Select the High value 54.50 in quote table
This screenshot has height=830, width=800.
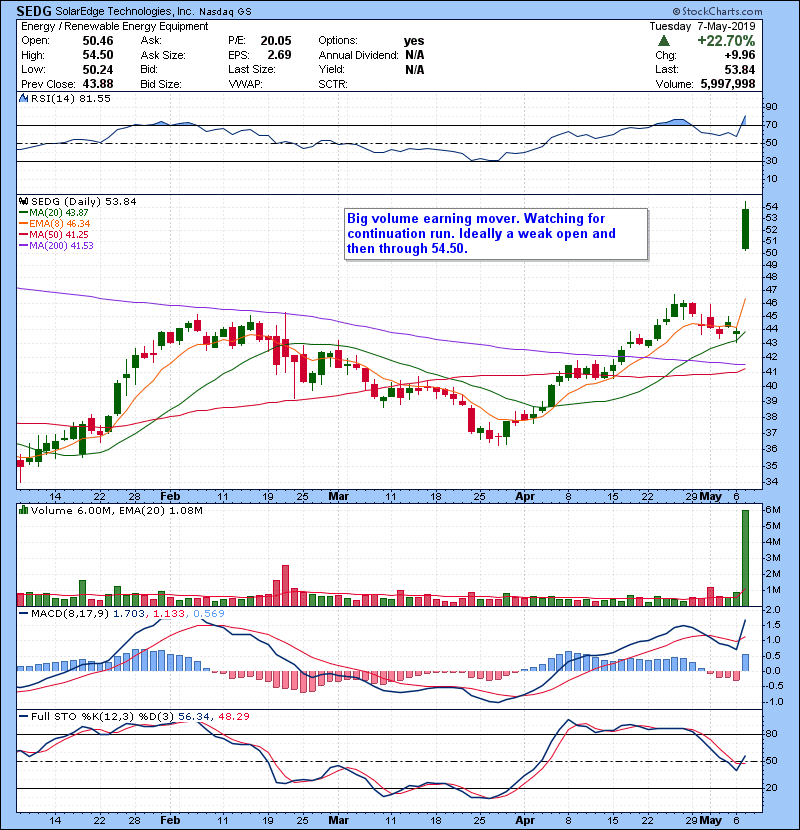coord(98,55)
